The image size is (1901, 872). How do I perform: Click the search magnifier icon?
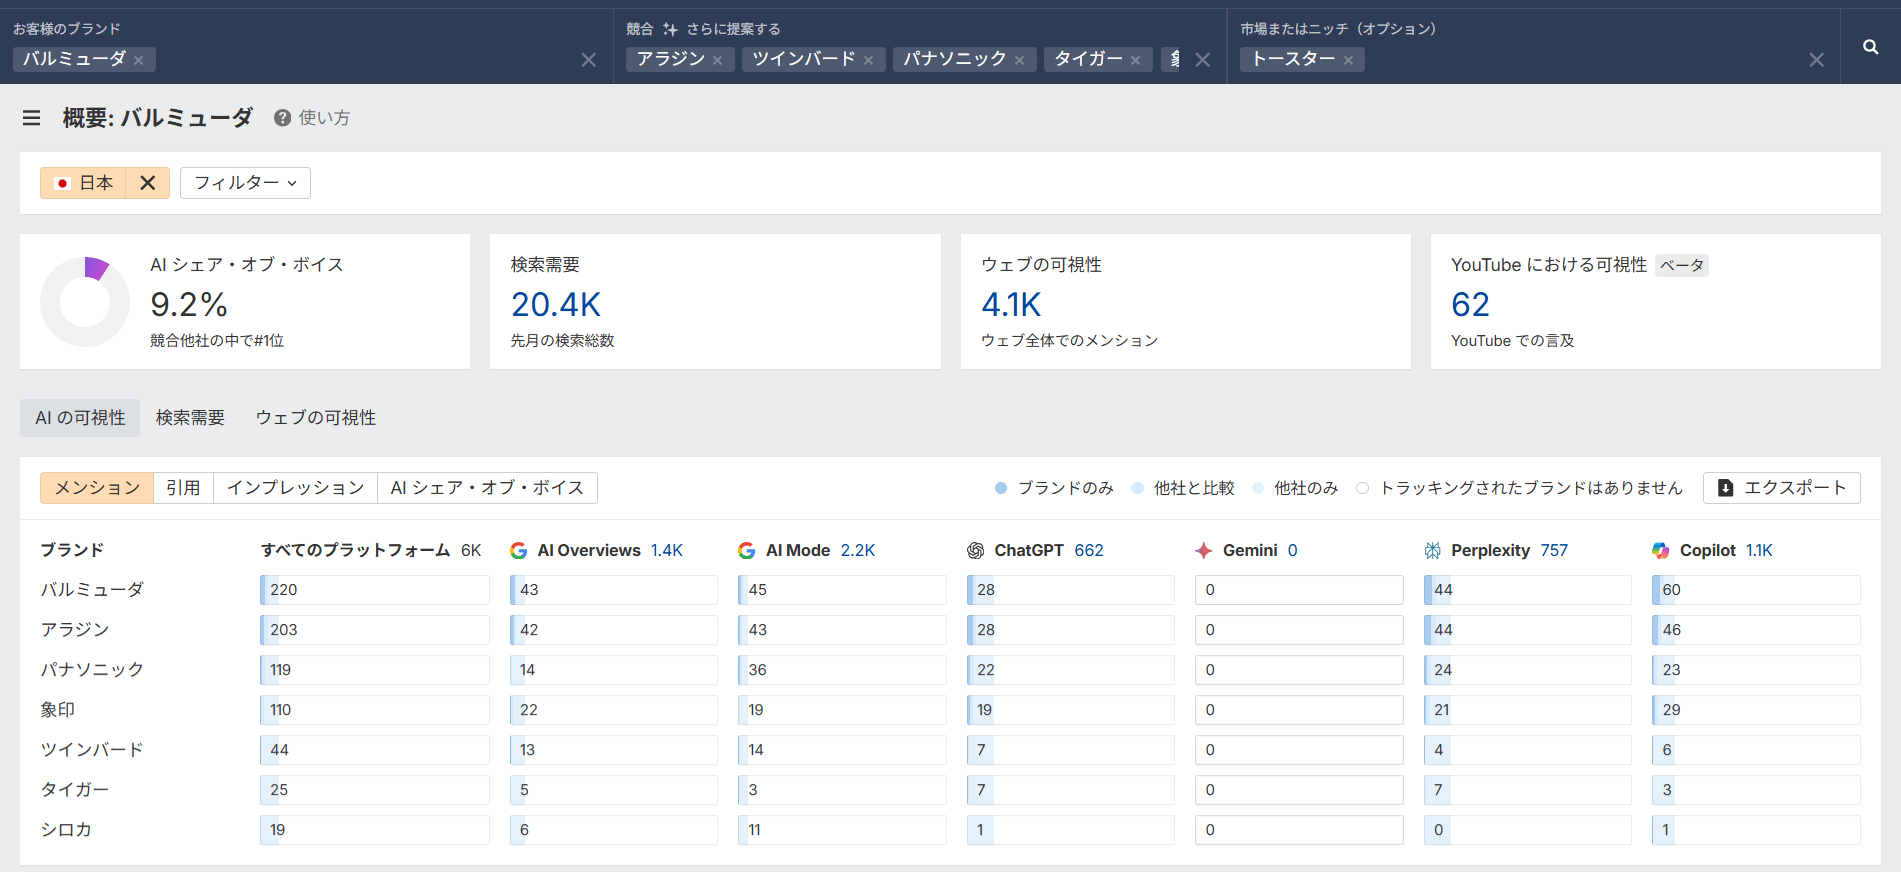pos(1870,47)
